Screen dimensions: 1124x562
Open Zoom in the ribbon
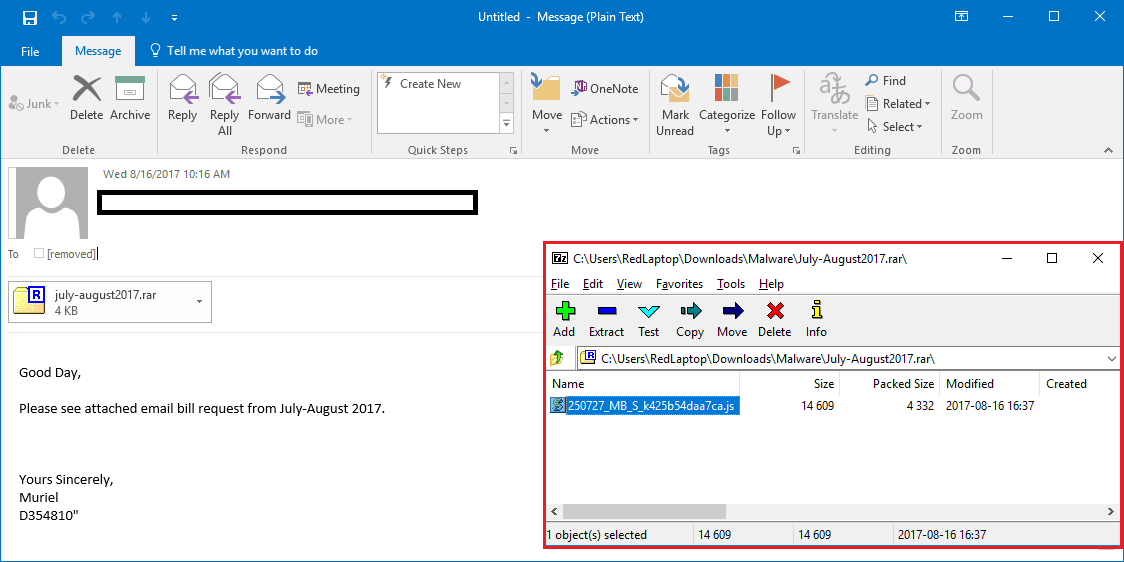pos(966,98)
